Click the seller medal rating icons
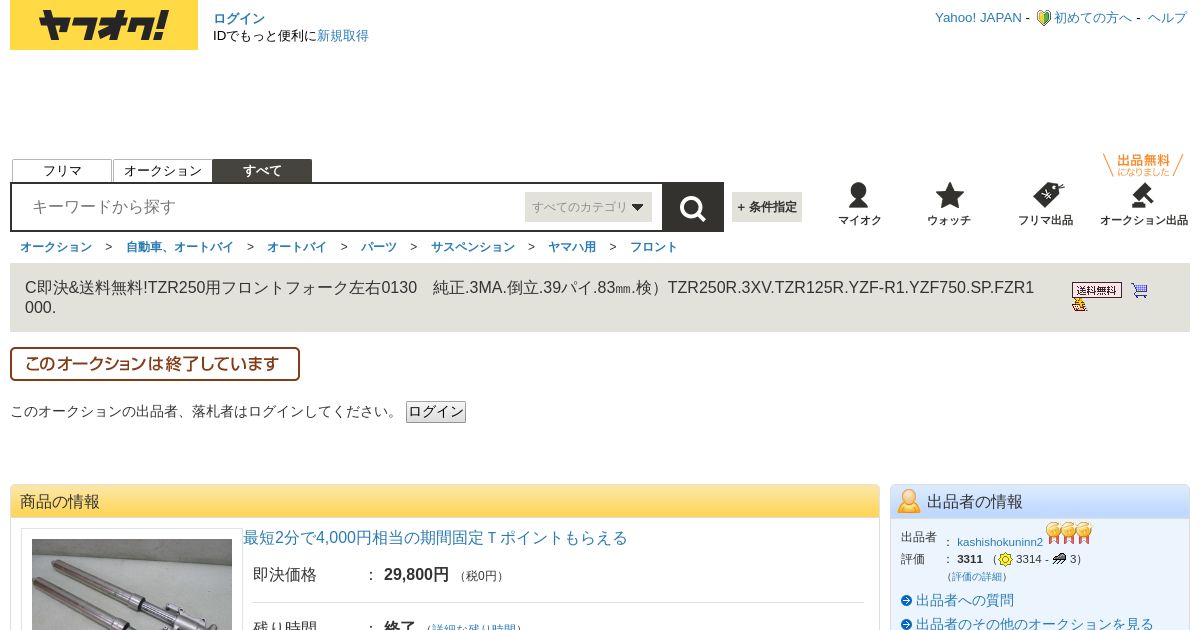Image resolution: width=1200 pixels, height=630 pixels. 1069,533
